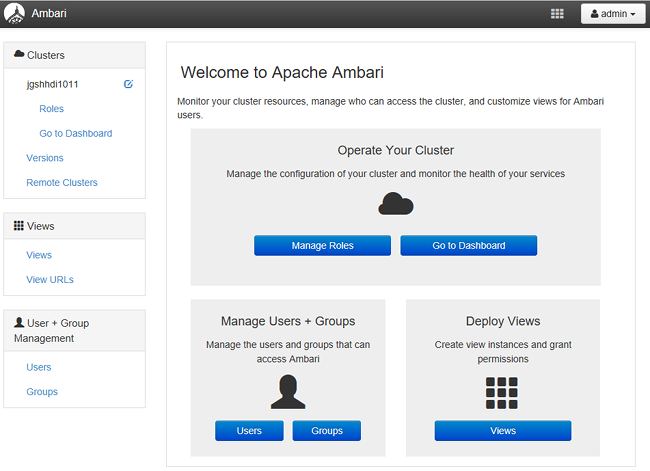Open the views grid icon in header
This screenshot has height=471, width=650.
(x=557, y=14)
